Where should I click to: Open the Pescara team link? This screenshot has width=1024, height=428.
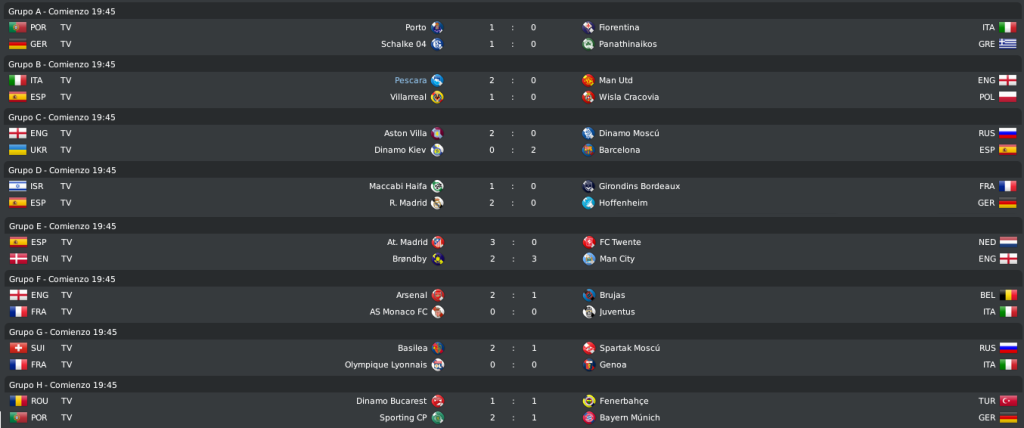(x=410, y=80)
